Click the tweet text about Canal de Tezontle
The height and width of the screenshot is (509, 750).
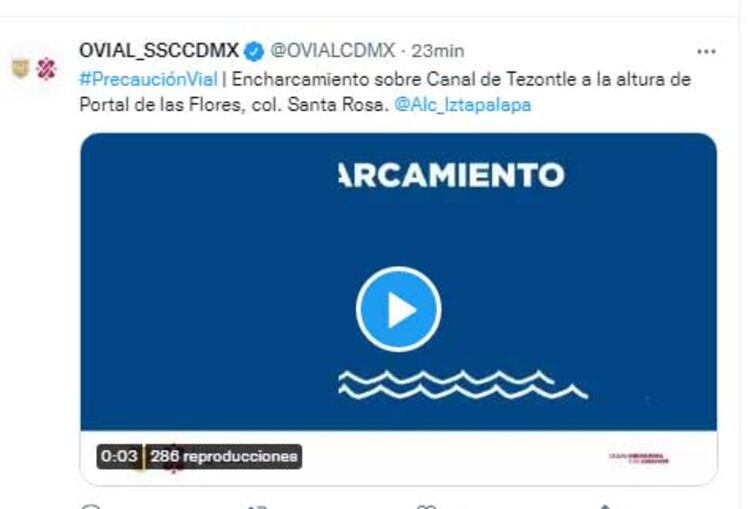[x=385, y=92]
